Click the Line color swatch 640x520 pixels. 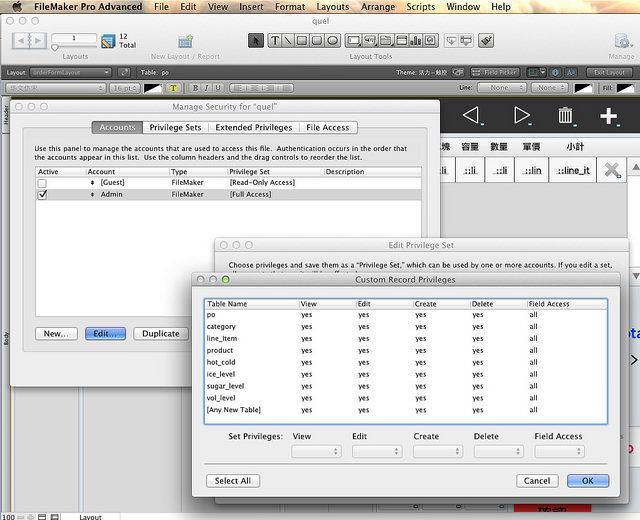[x=583, y=88]
